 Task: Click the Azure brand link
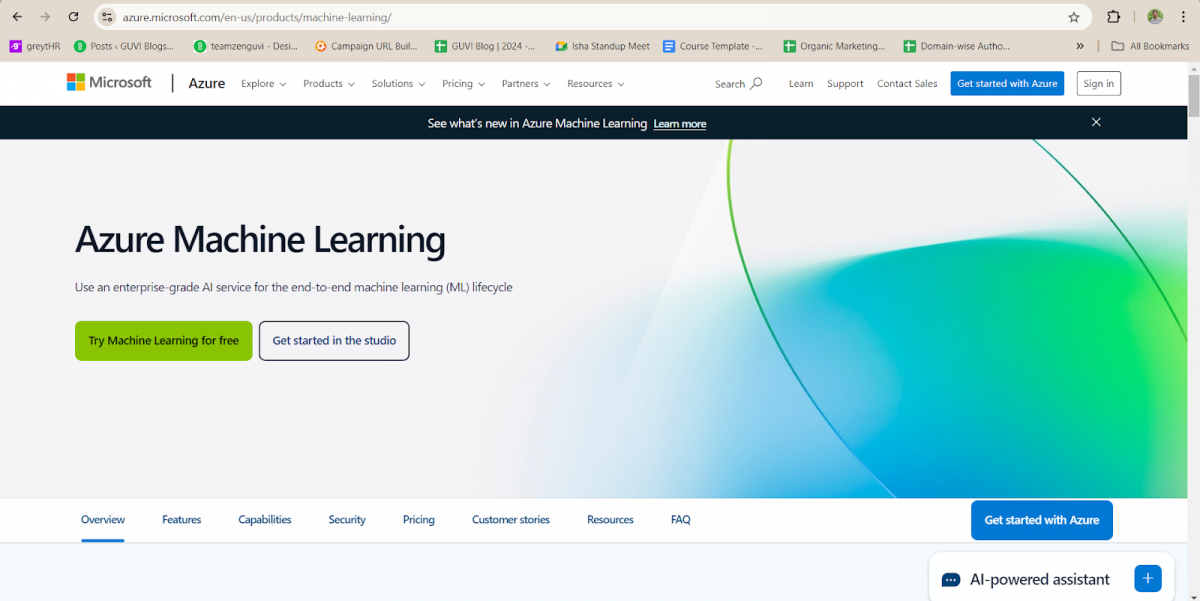pyautogui.click(x=207, y=84)
